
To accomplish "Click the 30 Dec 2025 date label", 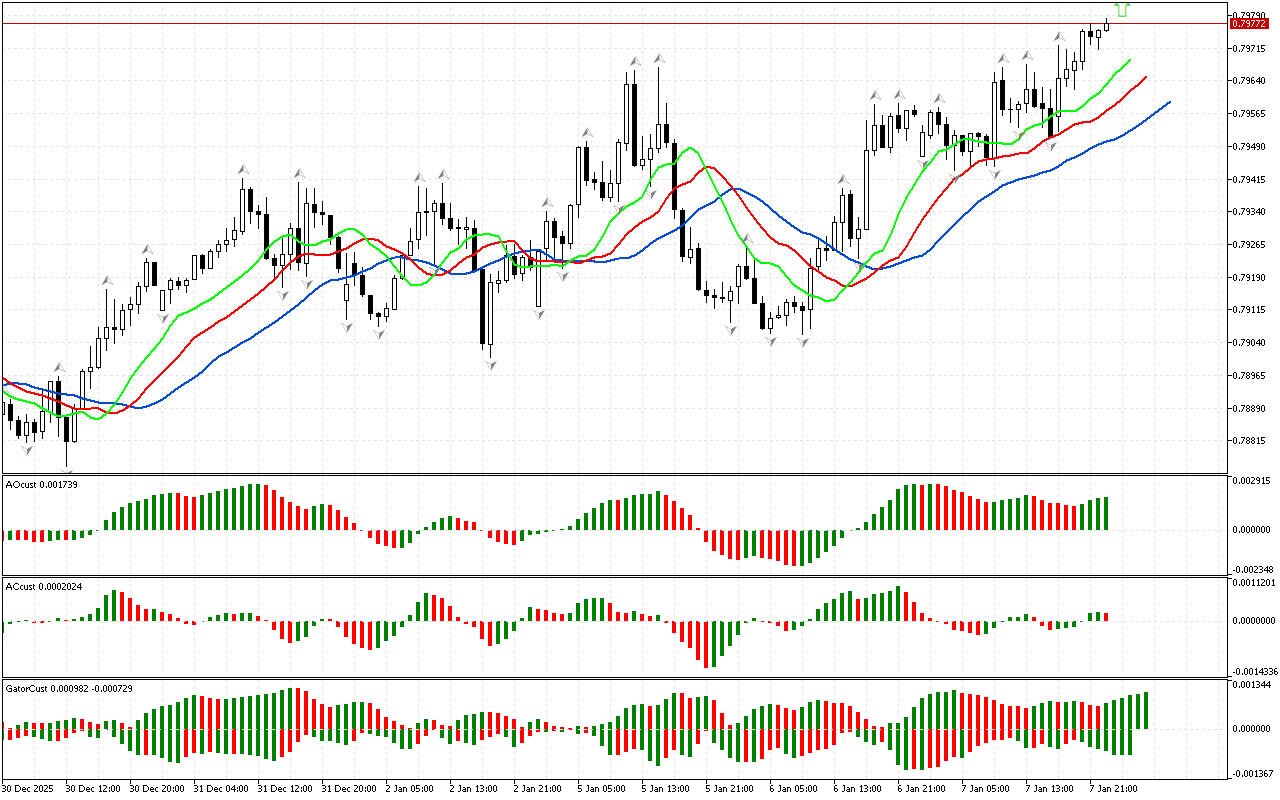I will click(30, 789).
